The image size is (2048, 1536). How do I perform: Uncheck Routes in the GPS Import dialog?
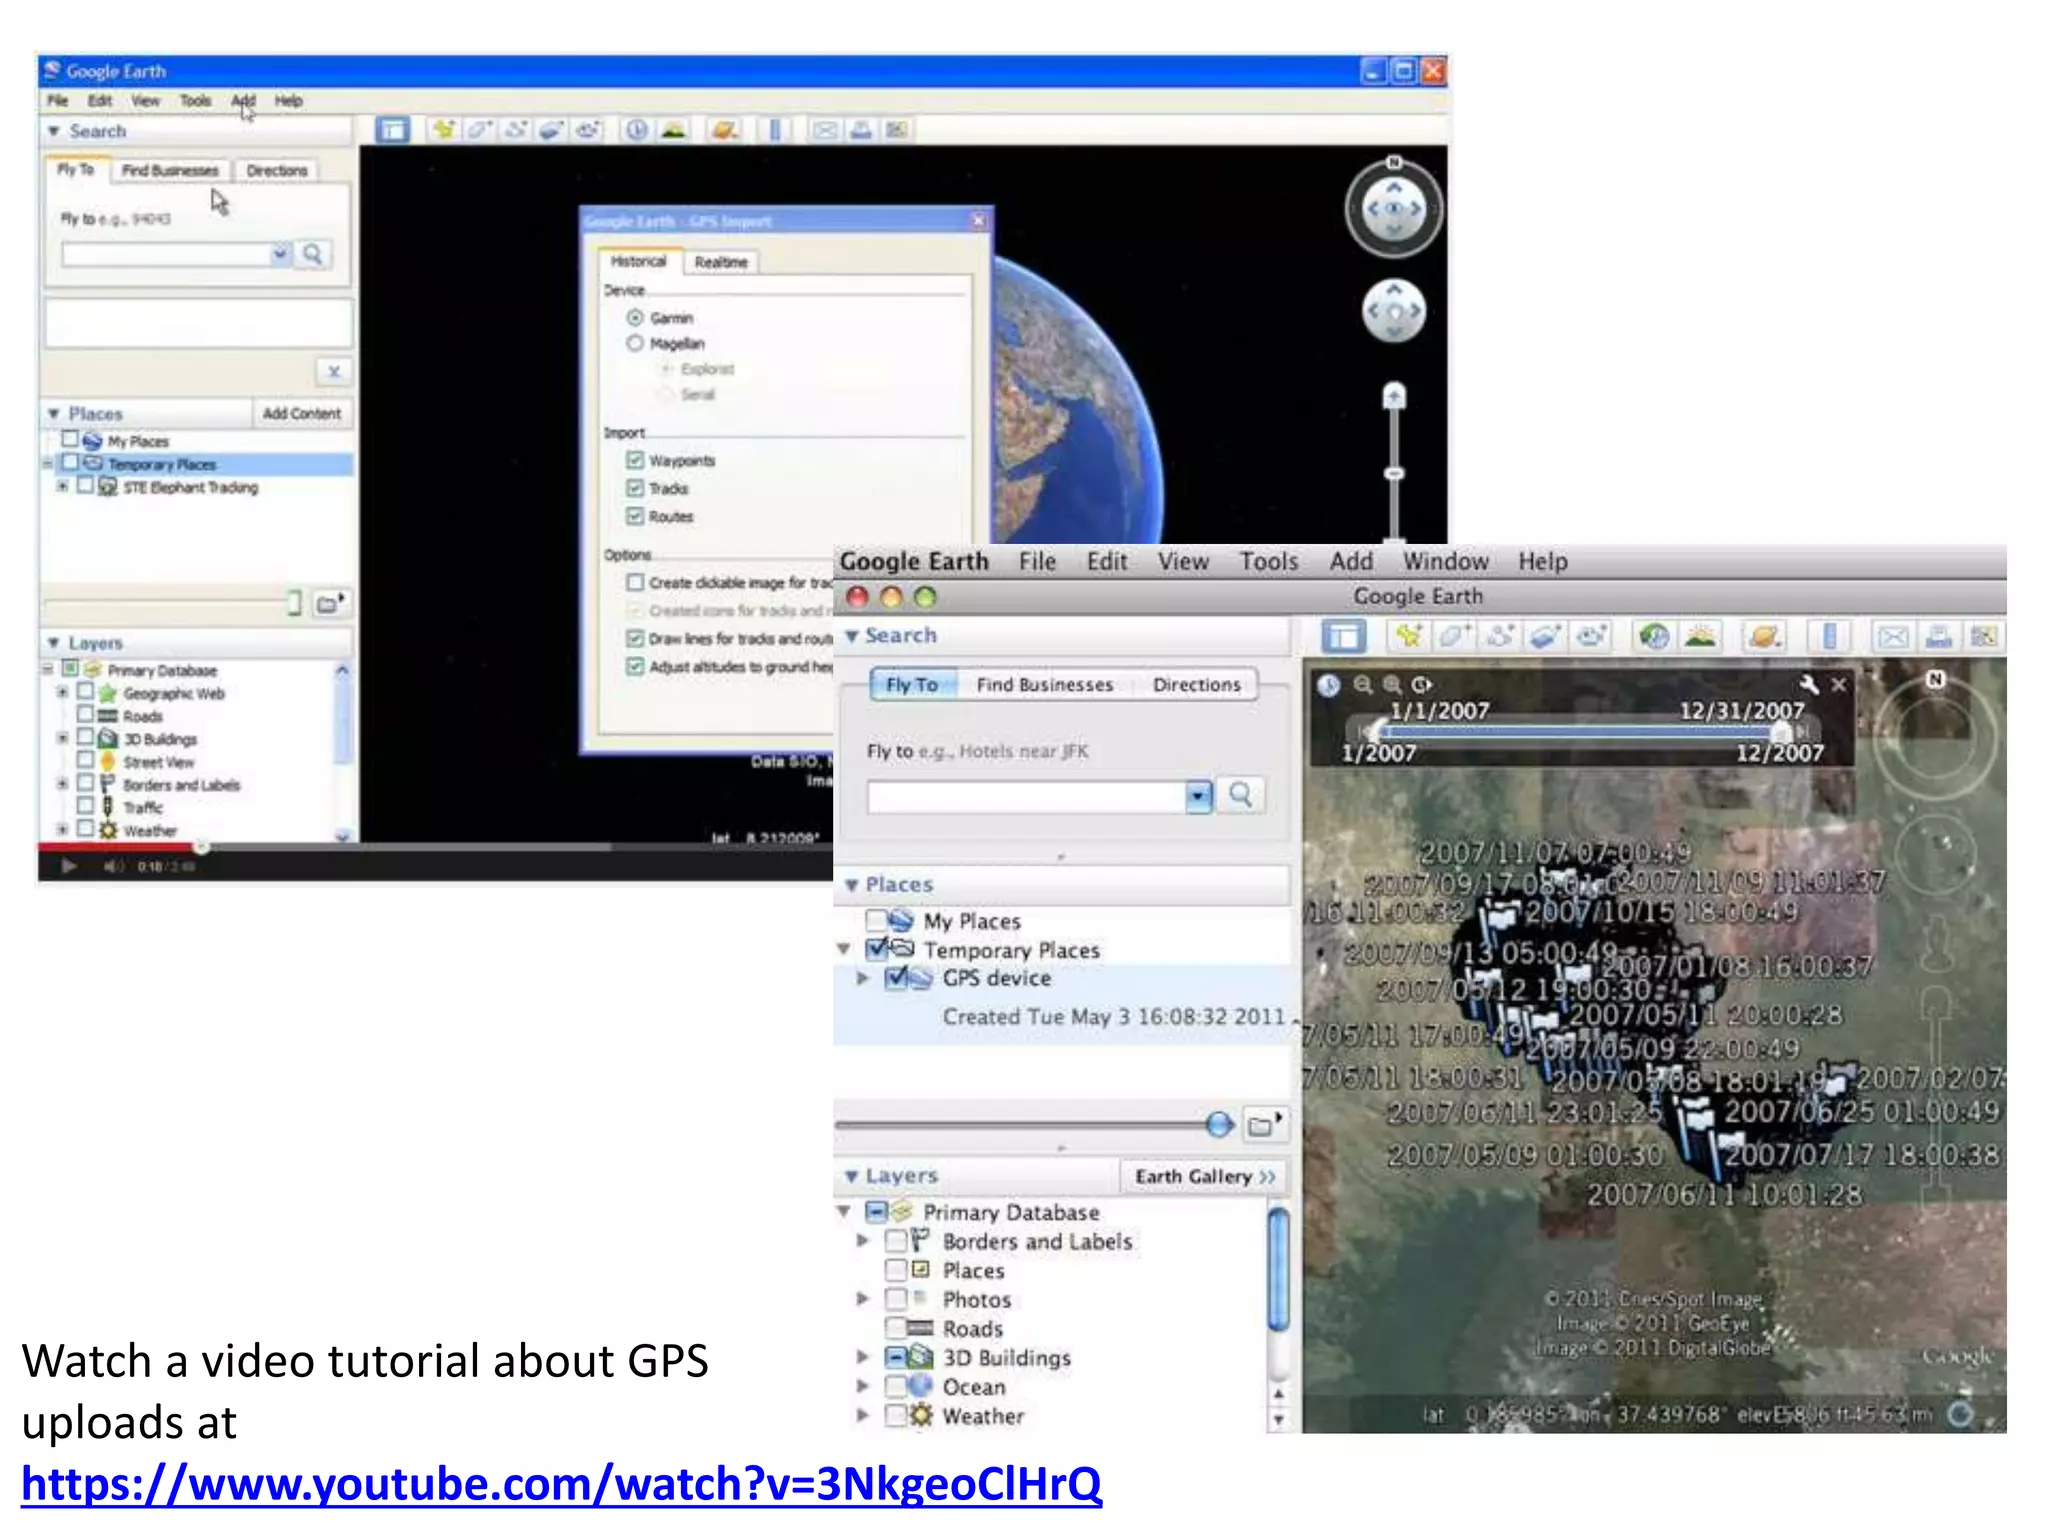635,516
